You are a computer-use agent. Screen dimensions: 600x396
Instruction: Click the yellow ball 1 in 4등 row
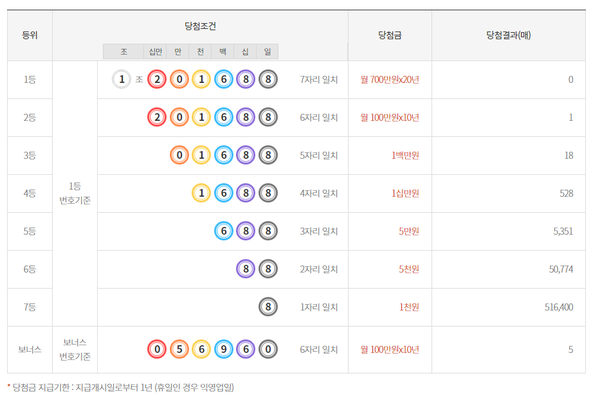click(202, 193)
